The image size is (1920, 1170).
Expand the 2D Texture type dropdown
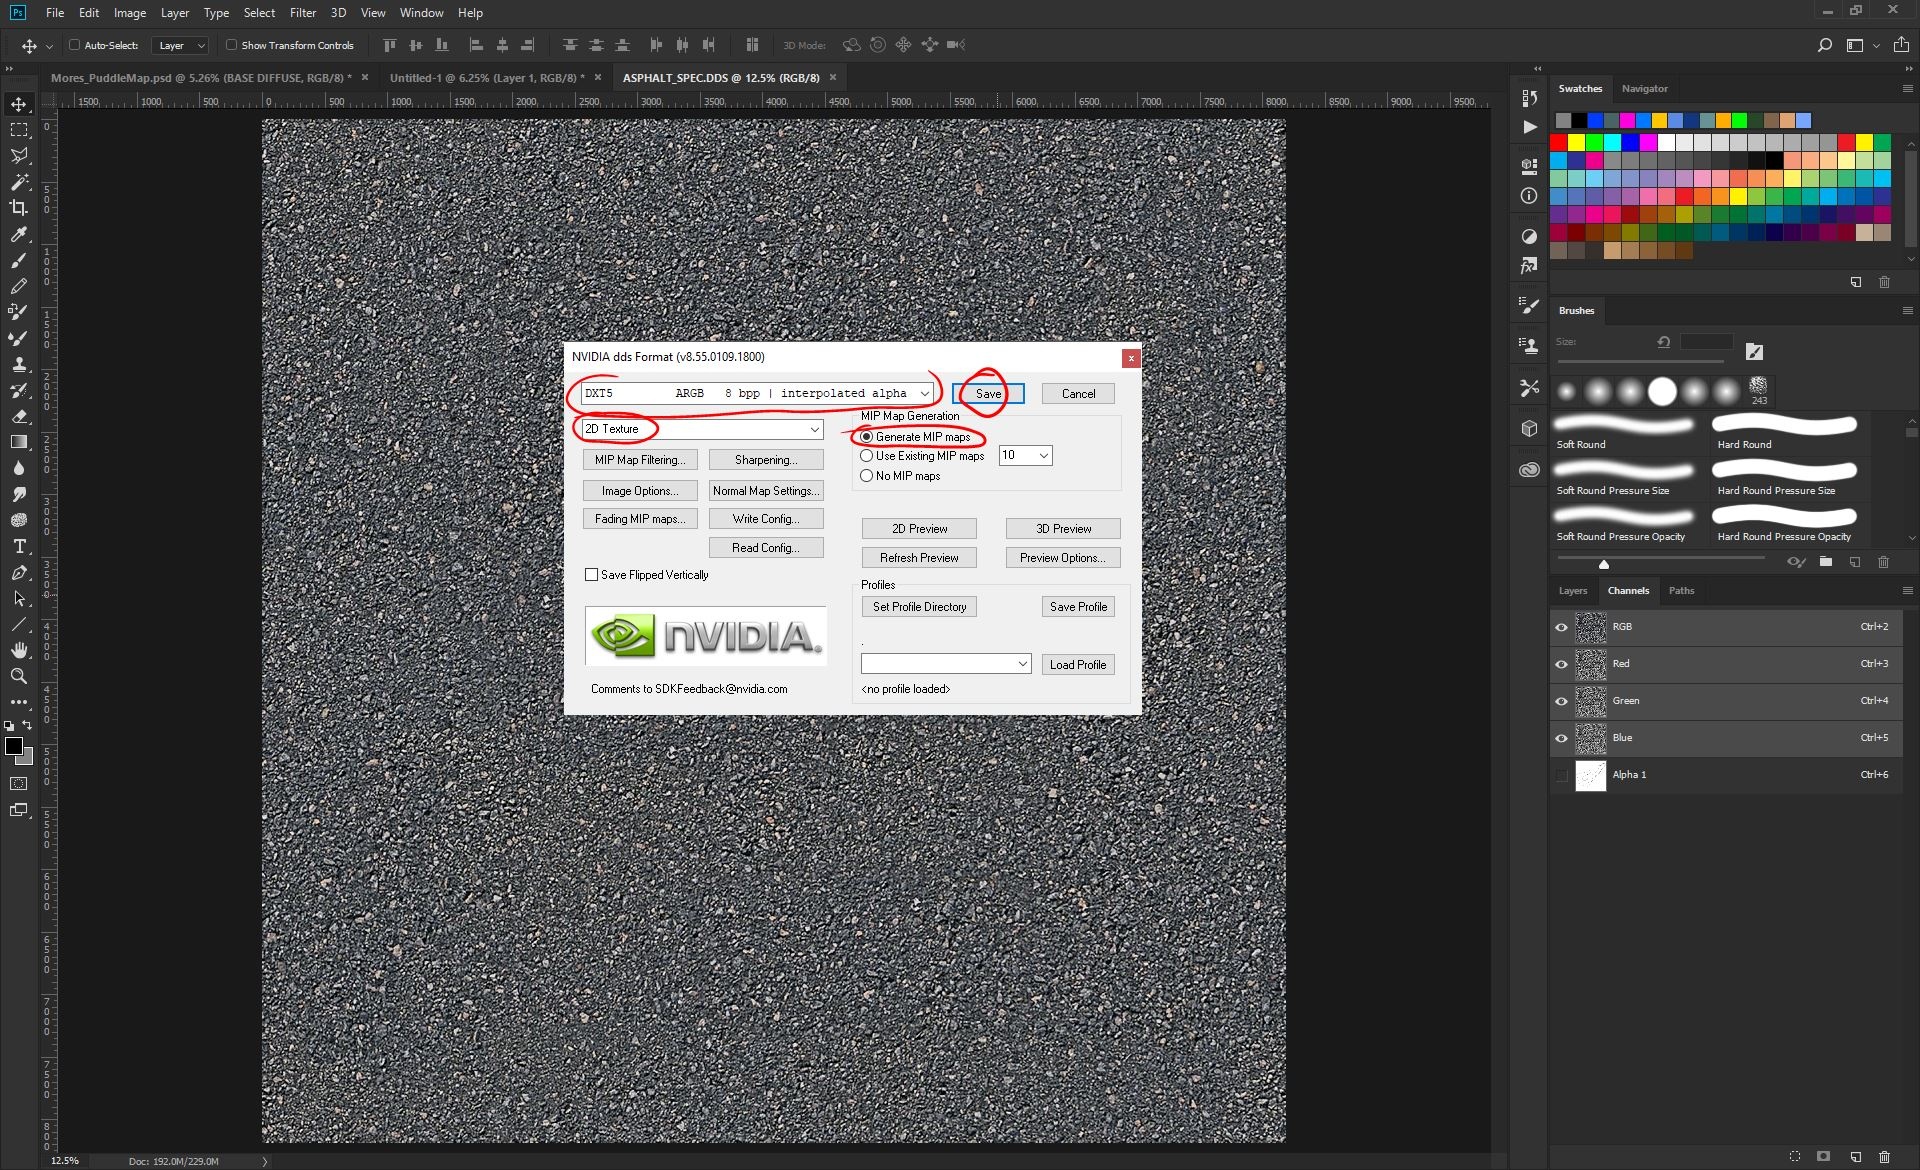(x=702, y=429)
